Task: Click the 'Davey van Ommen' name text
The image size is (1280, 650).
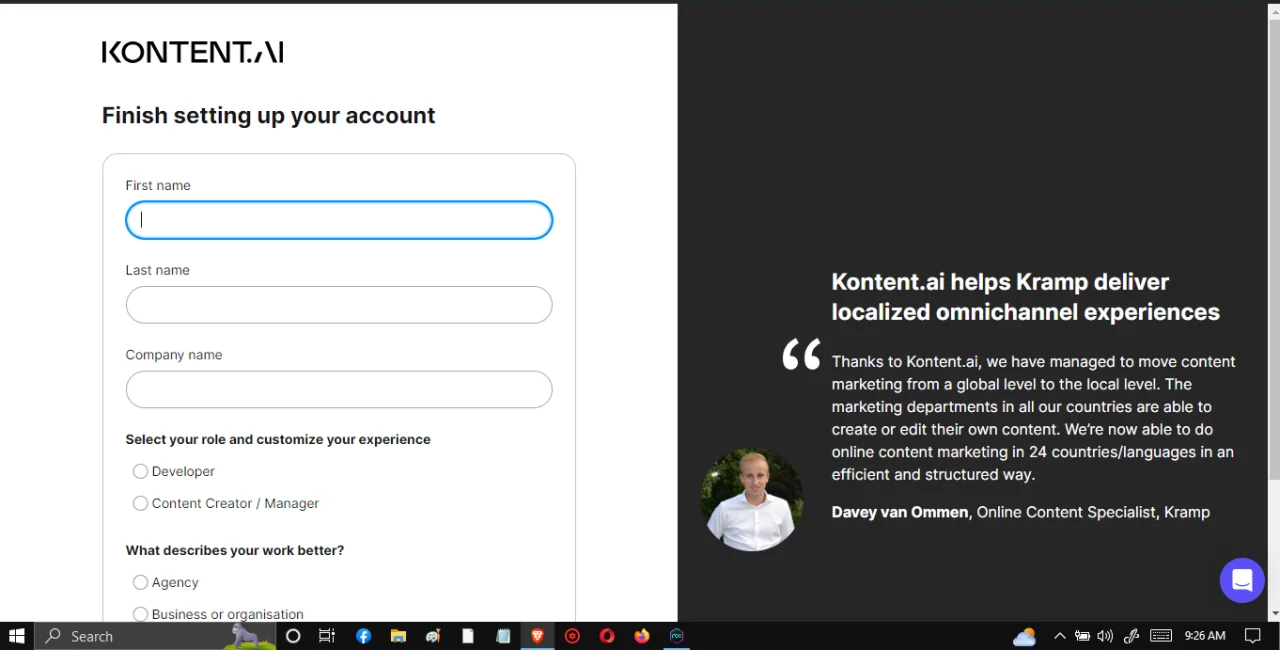Action: tap(900, 512)
